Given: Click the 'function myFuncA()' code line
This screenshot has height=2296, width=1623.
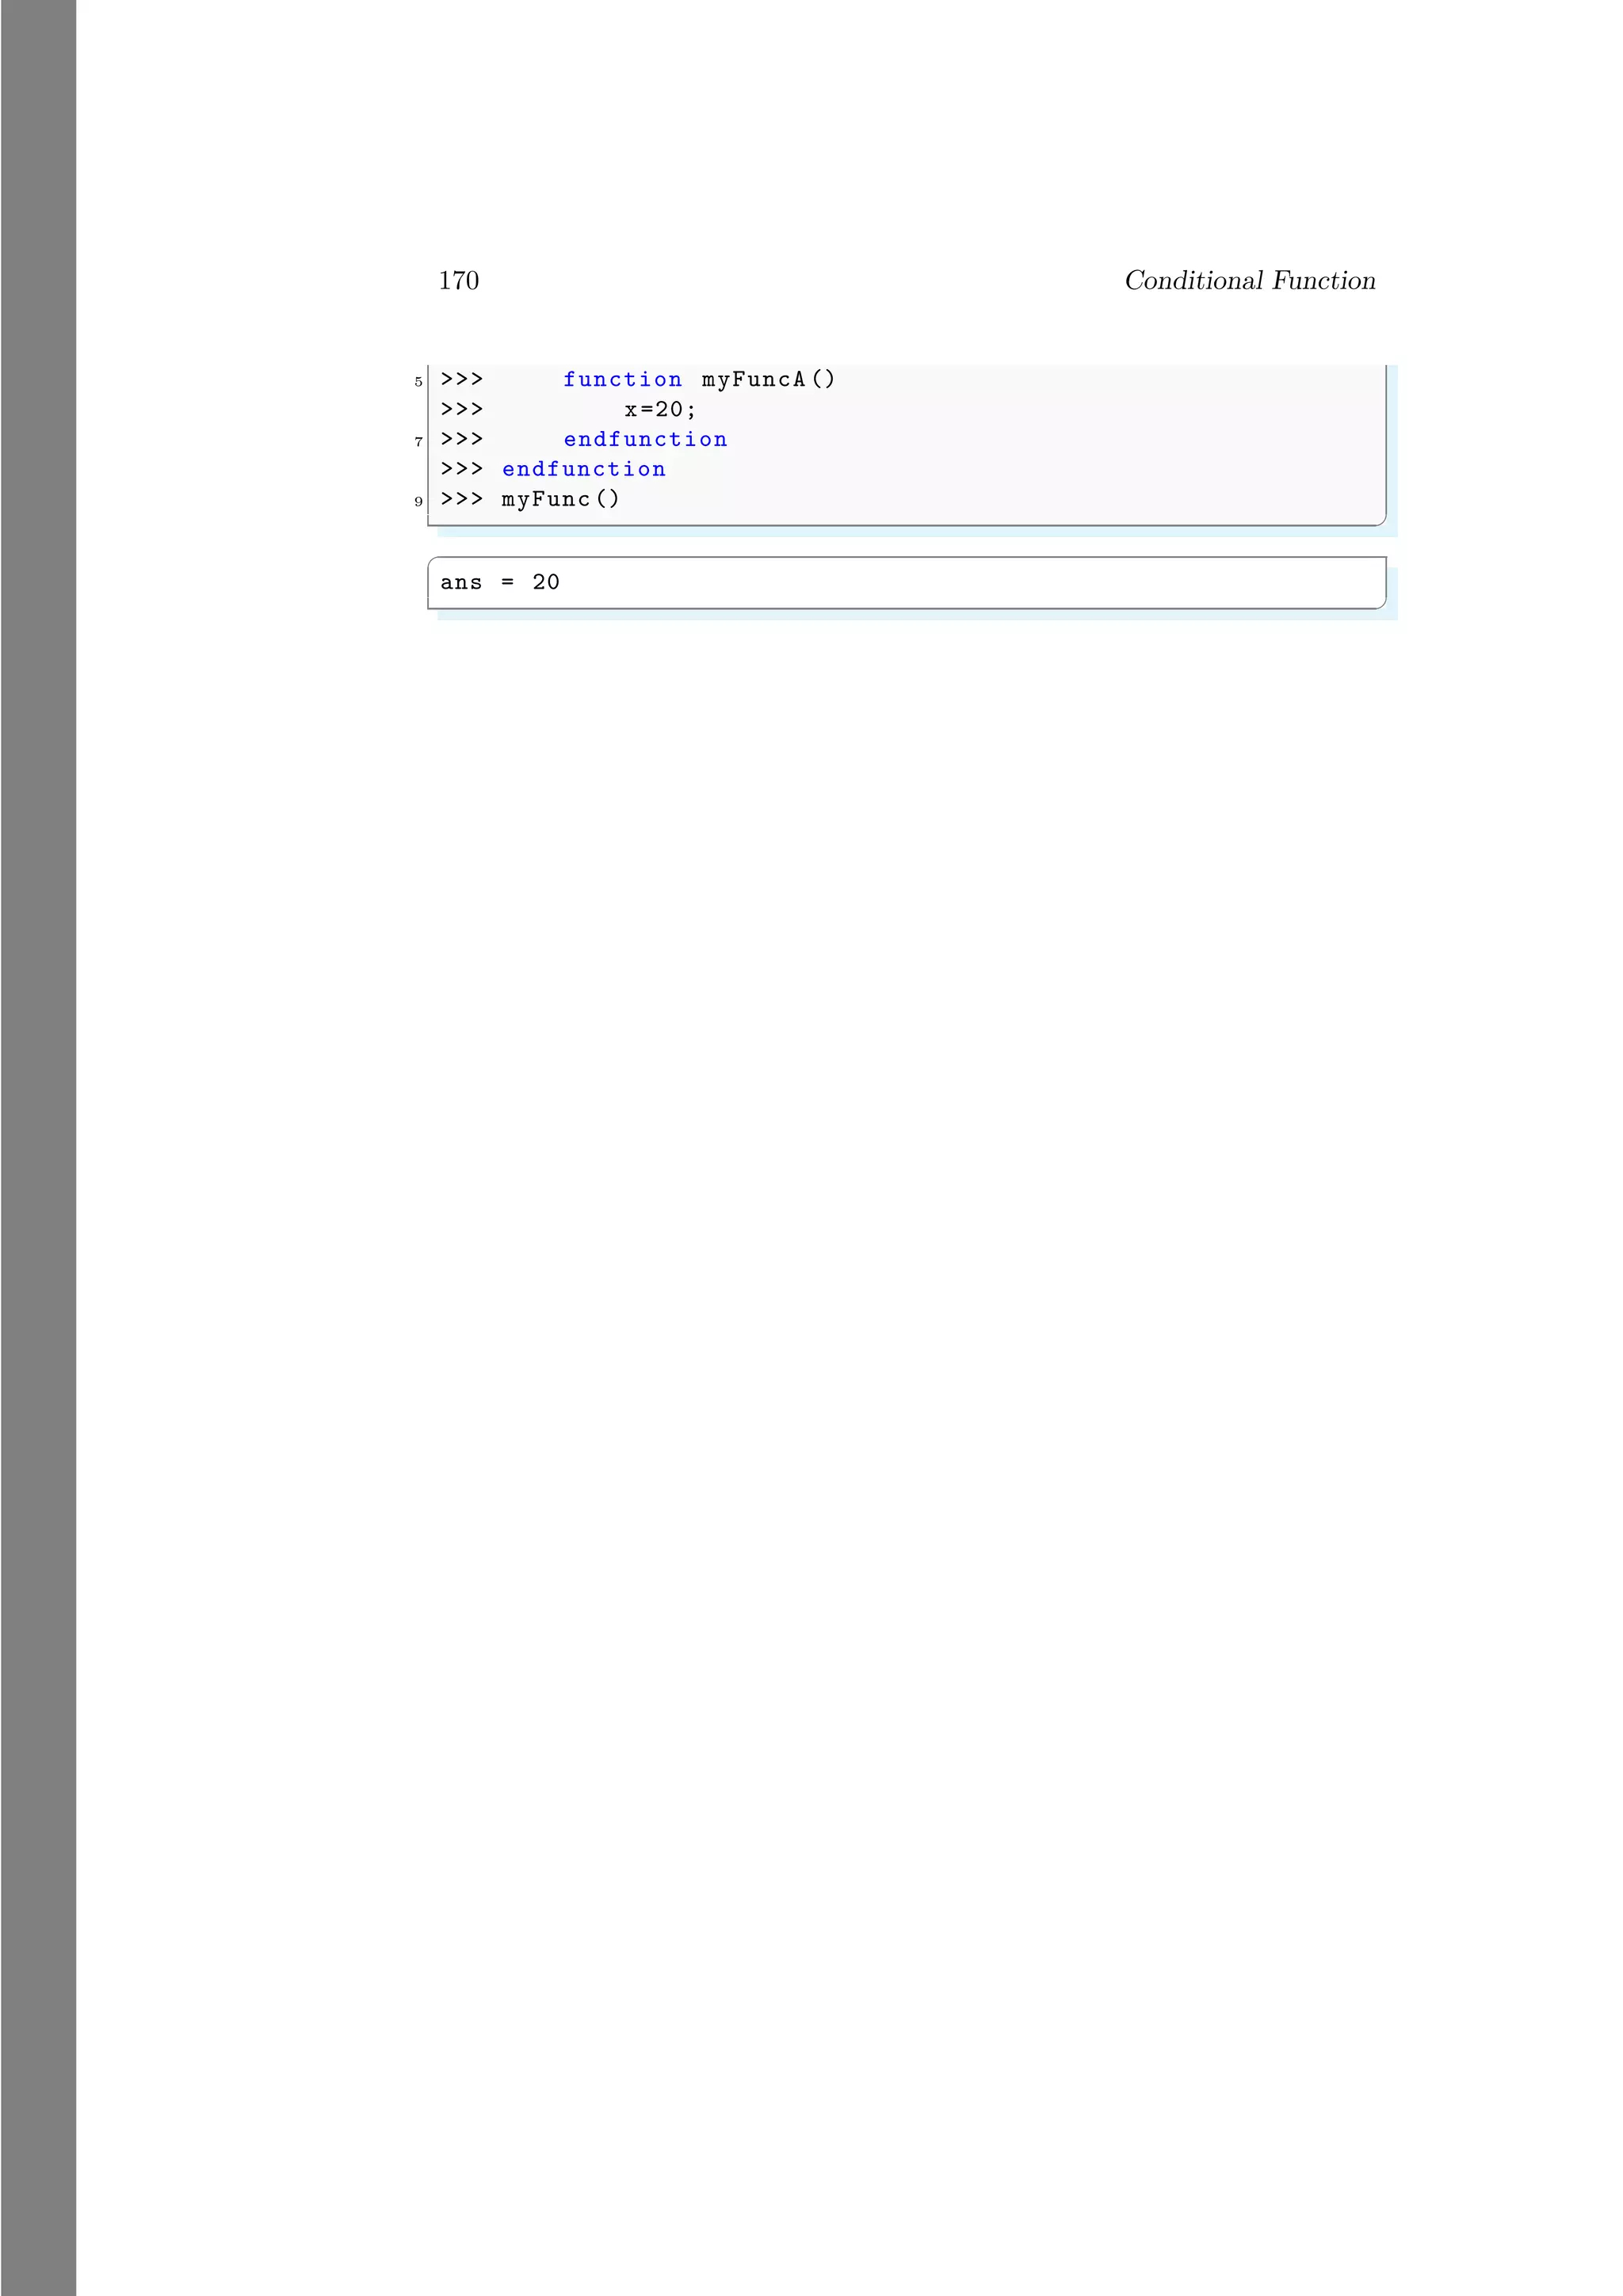Looking at the screenshot, I should tap(698, 380).
